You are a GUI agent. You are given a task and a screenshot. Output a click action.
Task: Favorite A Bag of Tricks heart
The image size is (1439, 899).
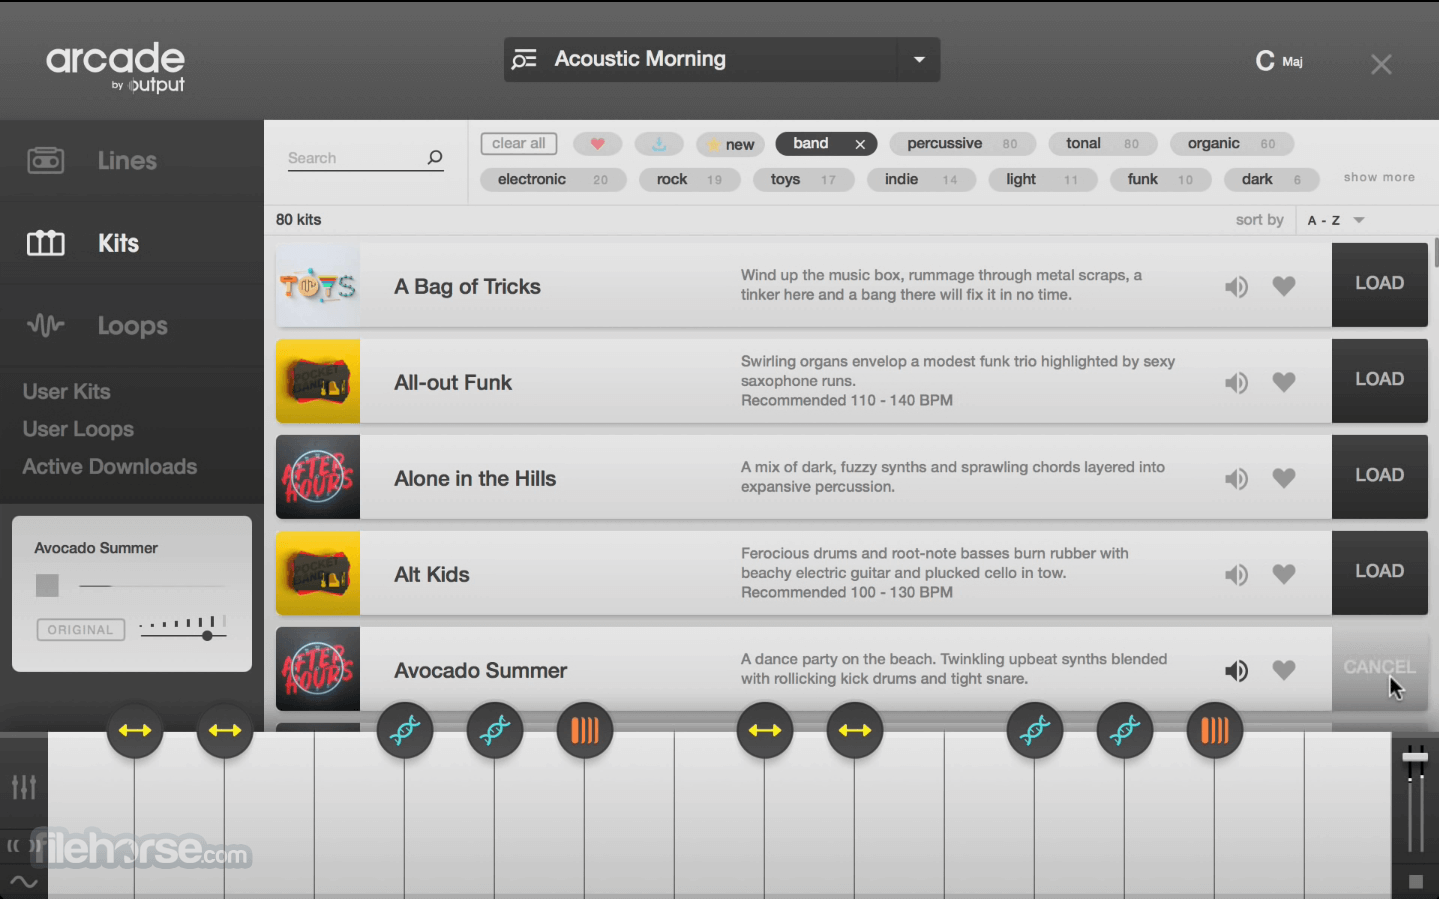[1284, 287]
